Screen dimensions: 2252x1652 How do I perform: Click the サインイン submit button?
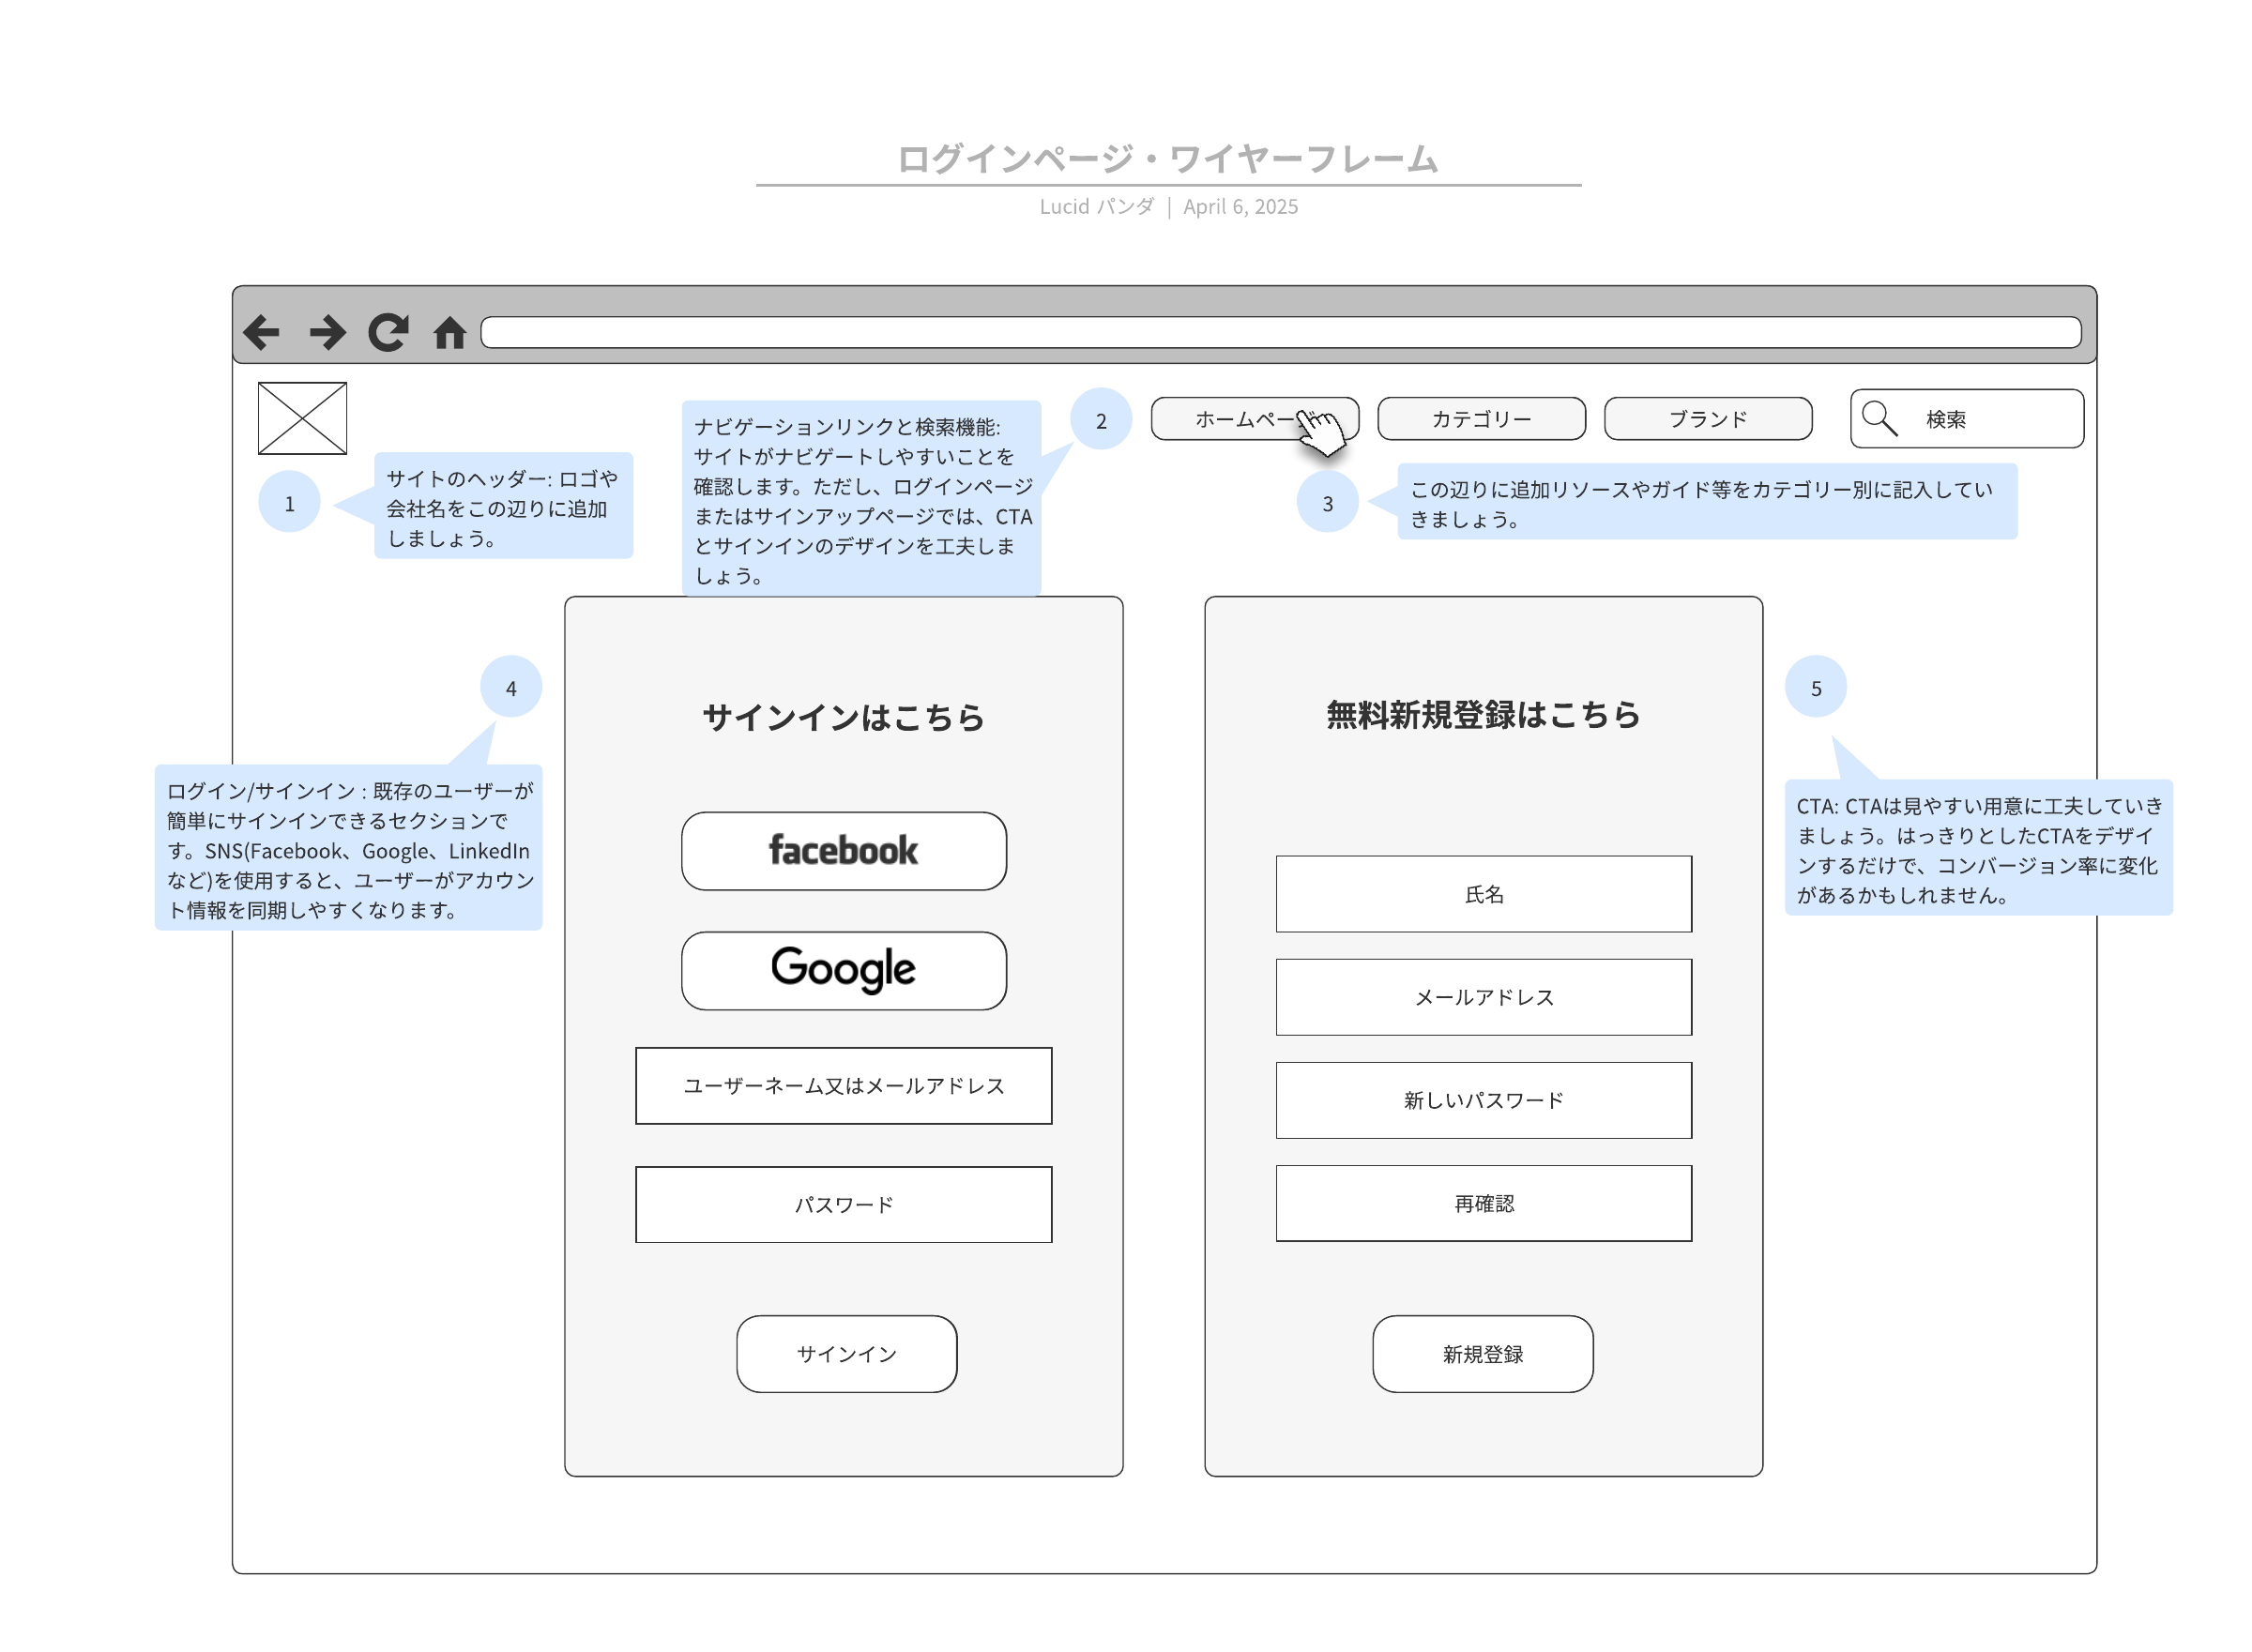pyautogui.click(x=846, y=1353)
